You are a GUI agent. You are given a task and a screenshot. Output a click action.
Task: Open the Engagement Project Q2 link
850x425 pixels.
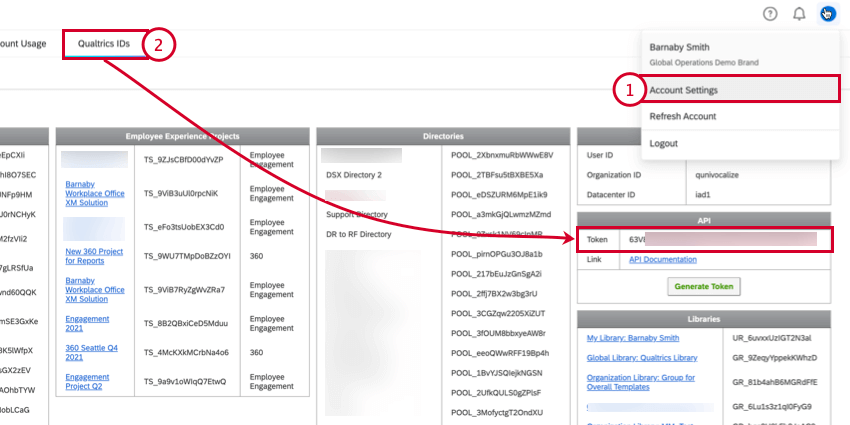[87, 382]
